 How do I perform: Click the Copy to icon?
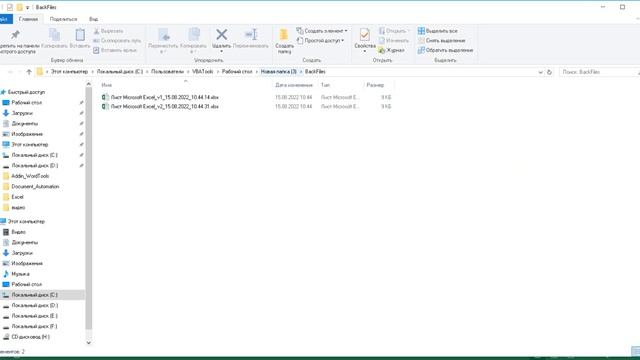(194, 35)
